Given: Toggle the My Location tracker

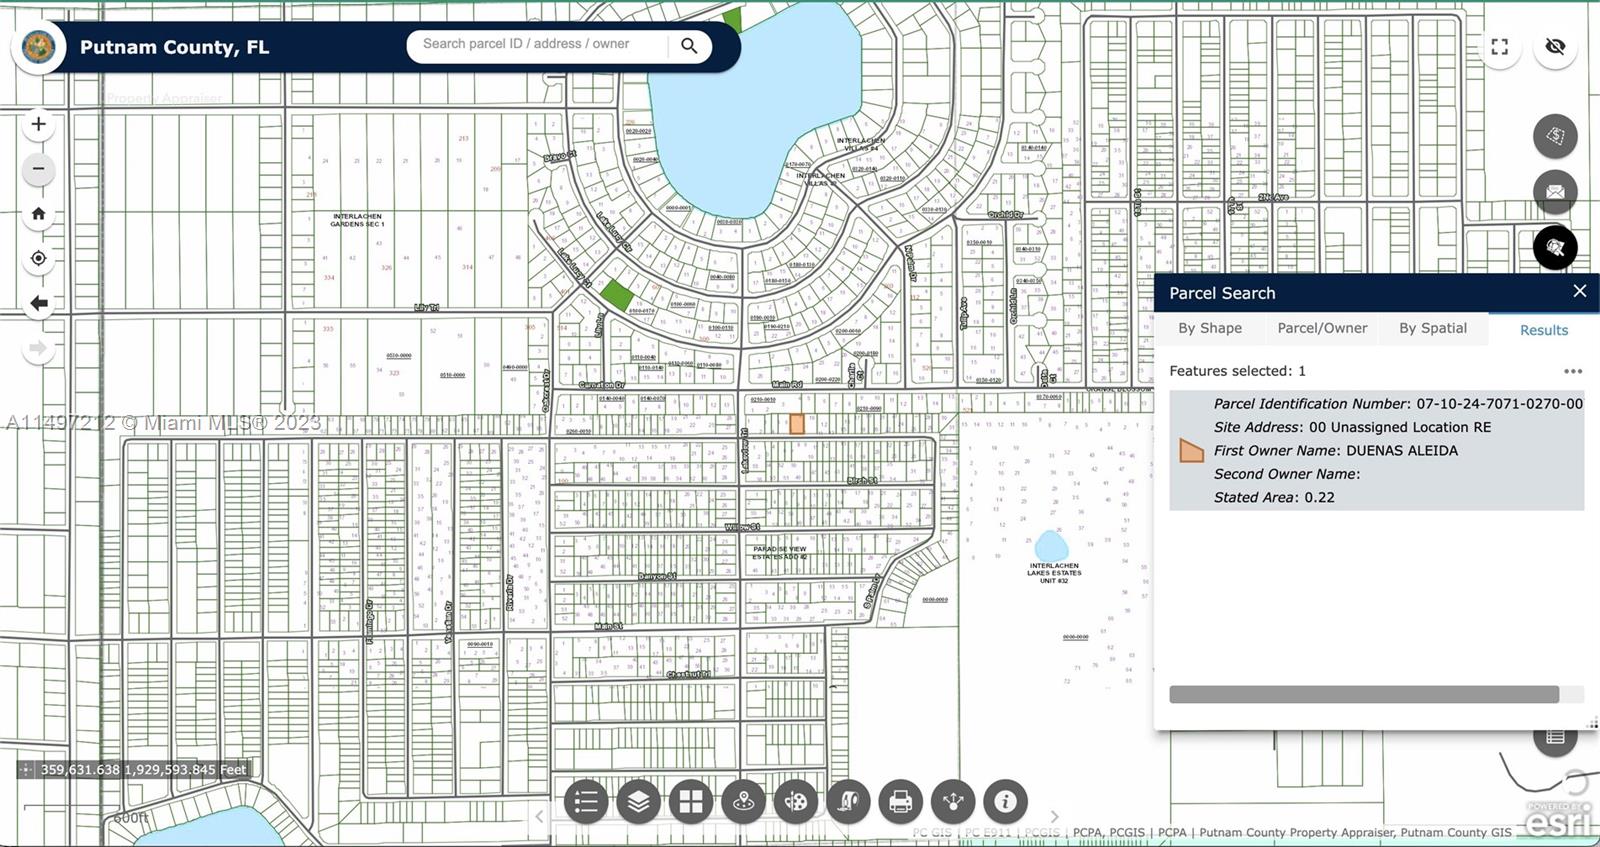Looking at the screenshot, I should (38, 258).
